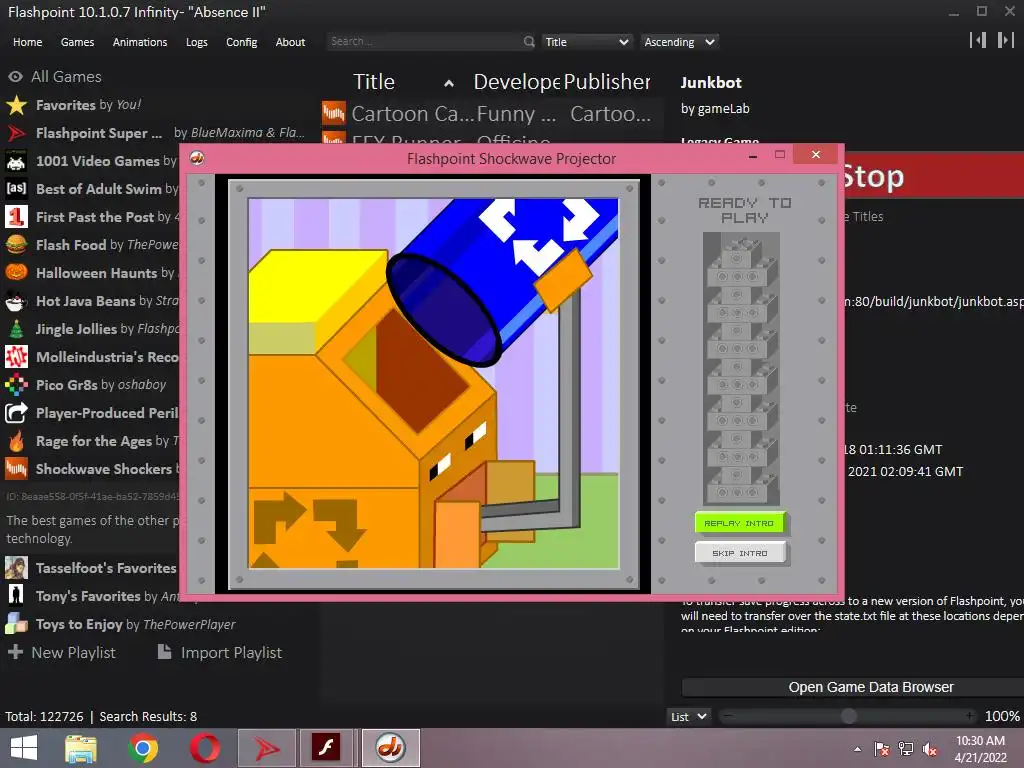Open Opera browser from the taskbar
This screenshot has height=768, width=1024.
204,748
